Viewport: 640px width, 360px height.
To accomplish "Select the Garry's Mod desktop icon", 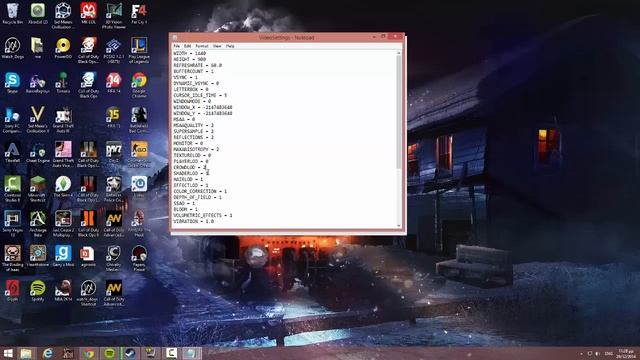I will point(63,257).
